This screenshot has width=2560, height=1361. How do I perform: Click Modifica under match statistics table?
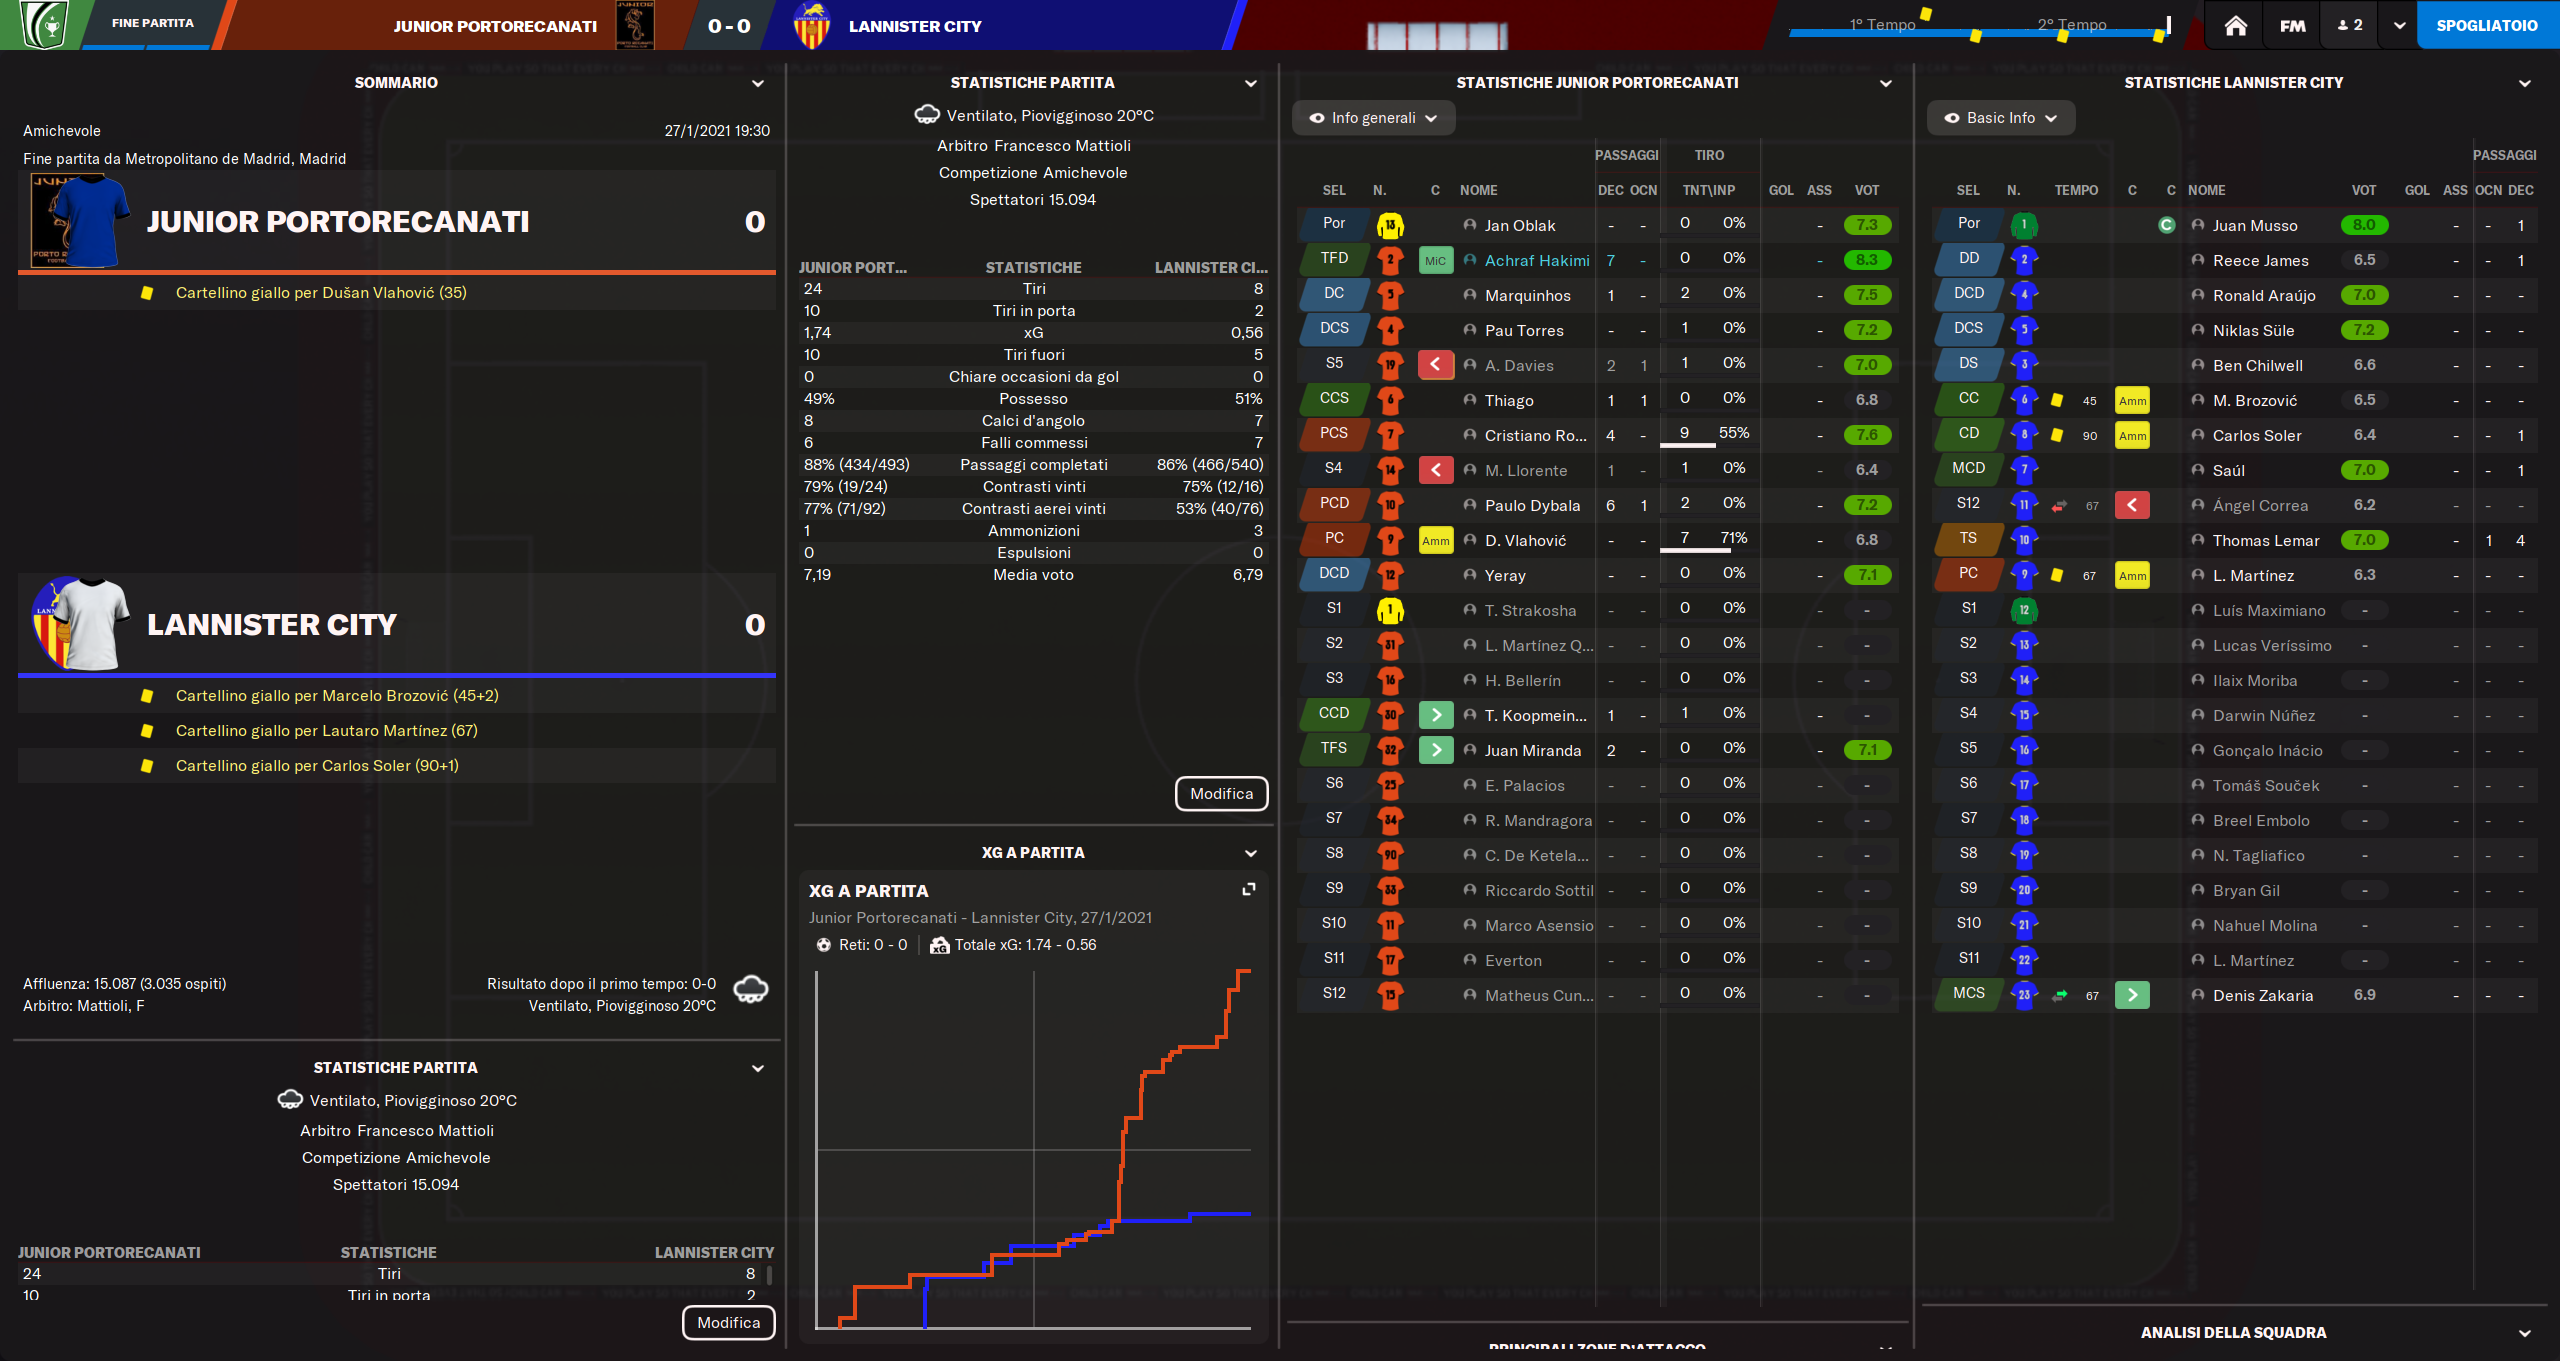(1221, 794)
